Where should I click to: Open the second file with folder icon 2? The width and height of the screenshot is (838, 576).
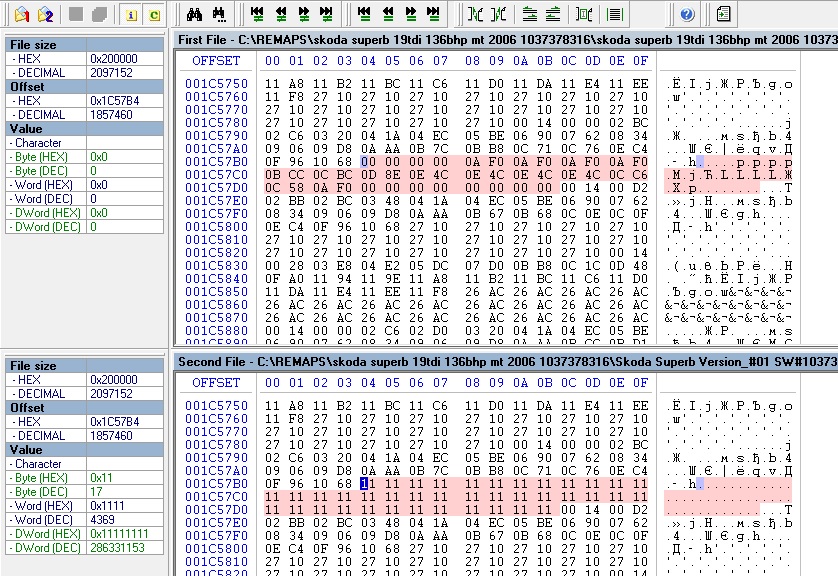(x=45, y=14)
